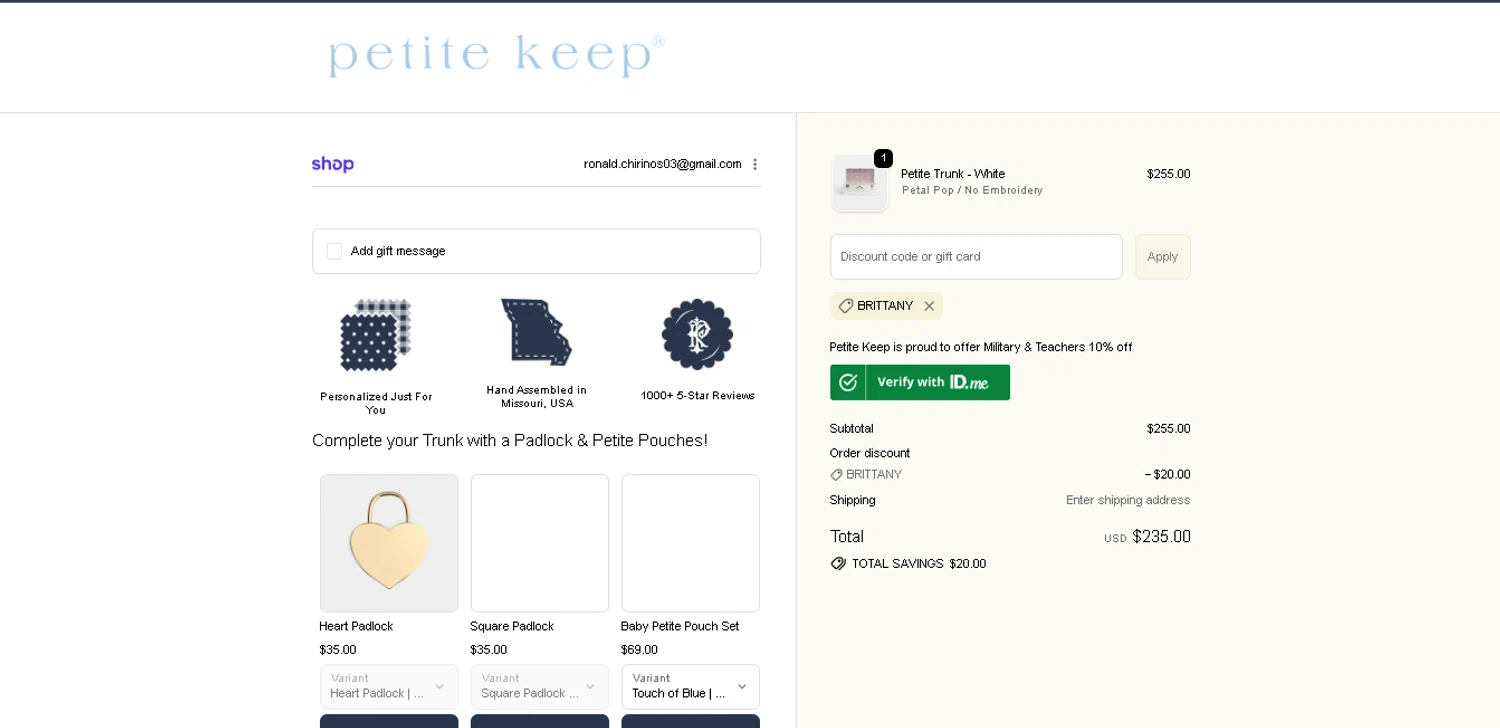Expand the Square Padlock variant dropdown
Screen dimensions: 1500x728
tap(540, 687)
